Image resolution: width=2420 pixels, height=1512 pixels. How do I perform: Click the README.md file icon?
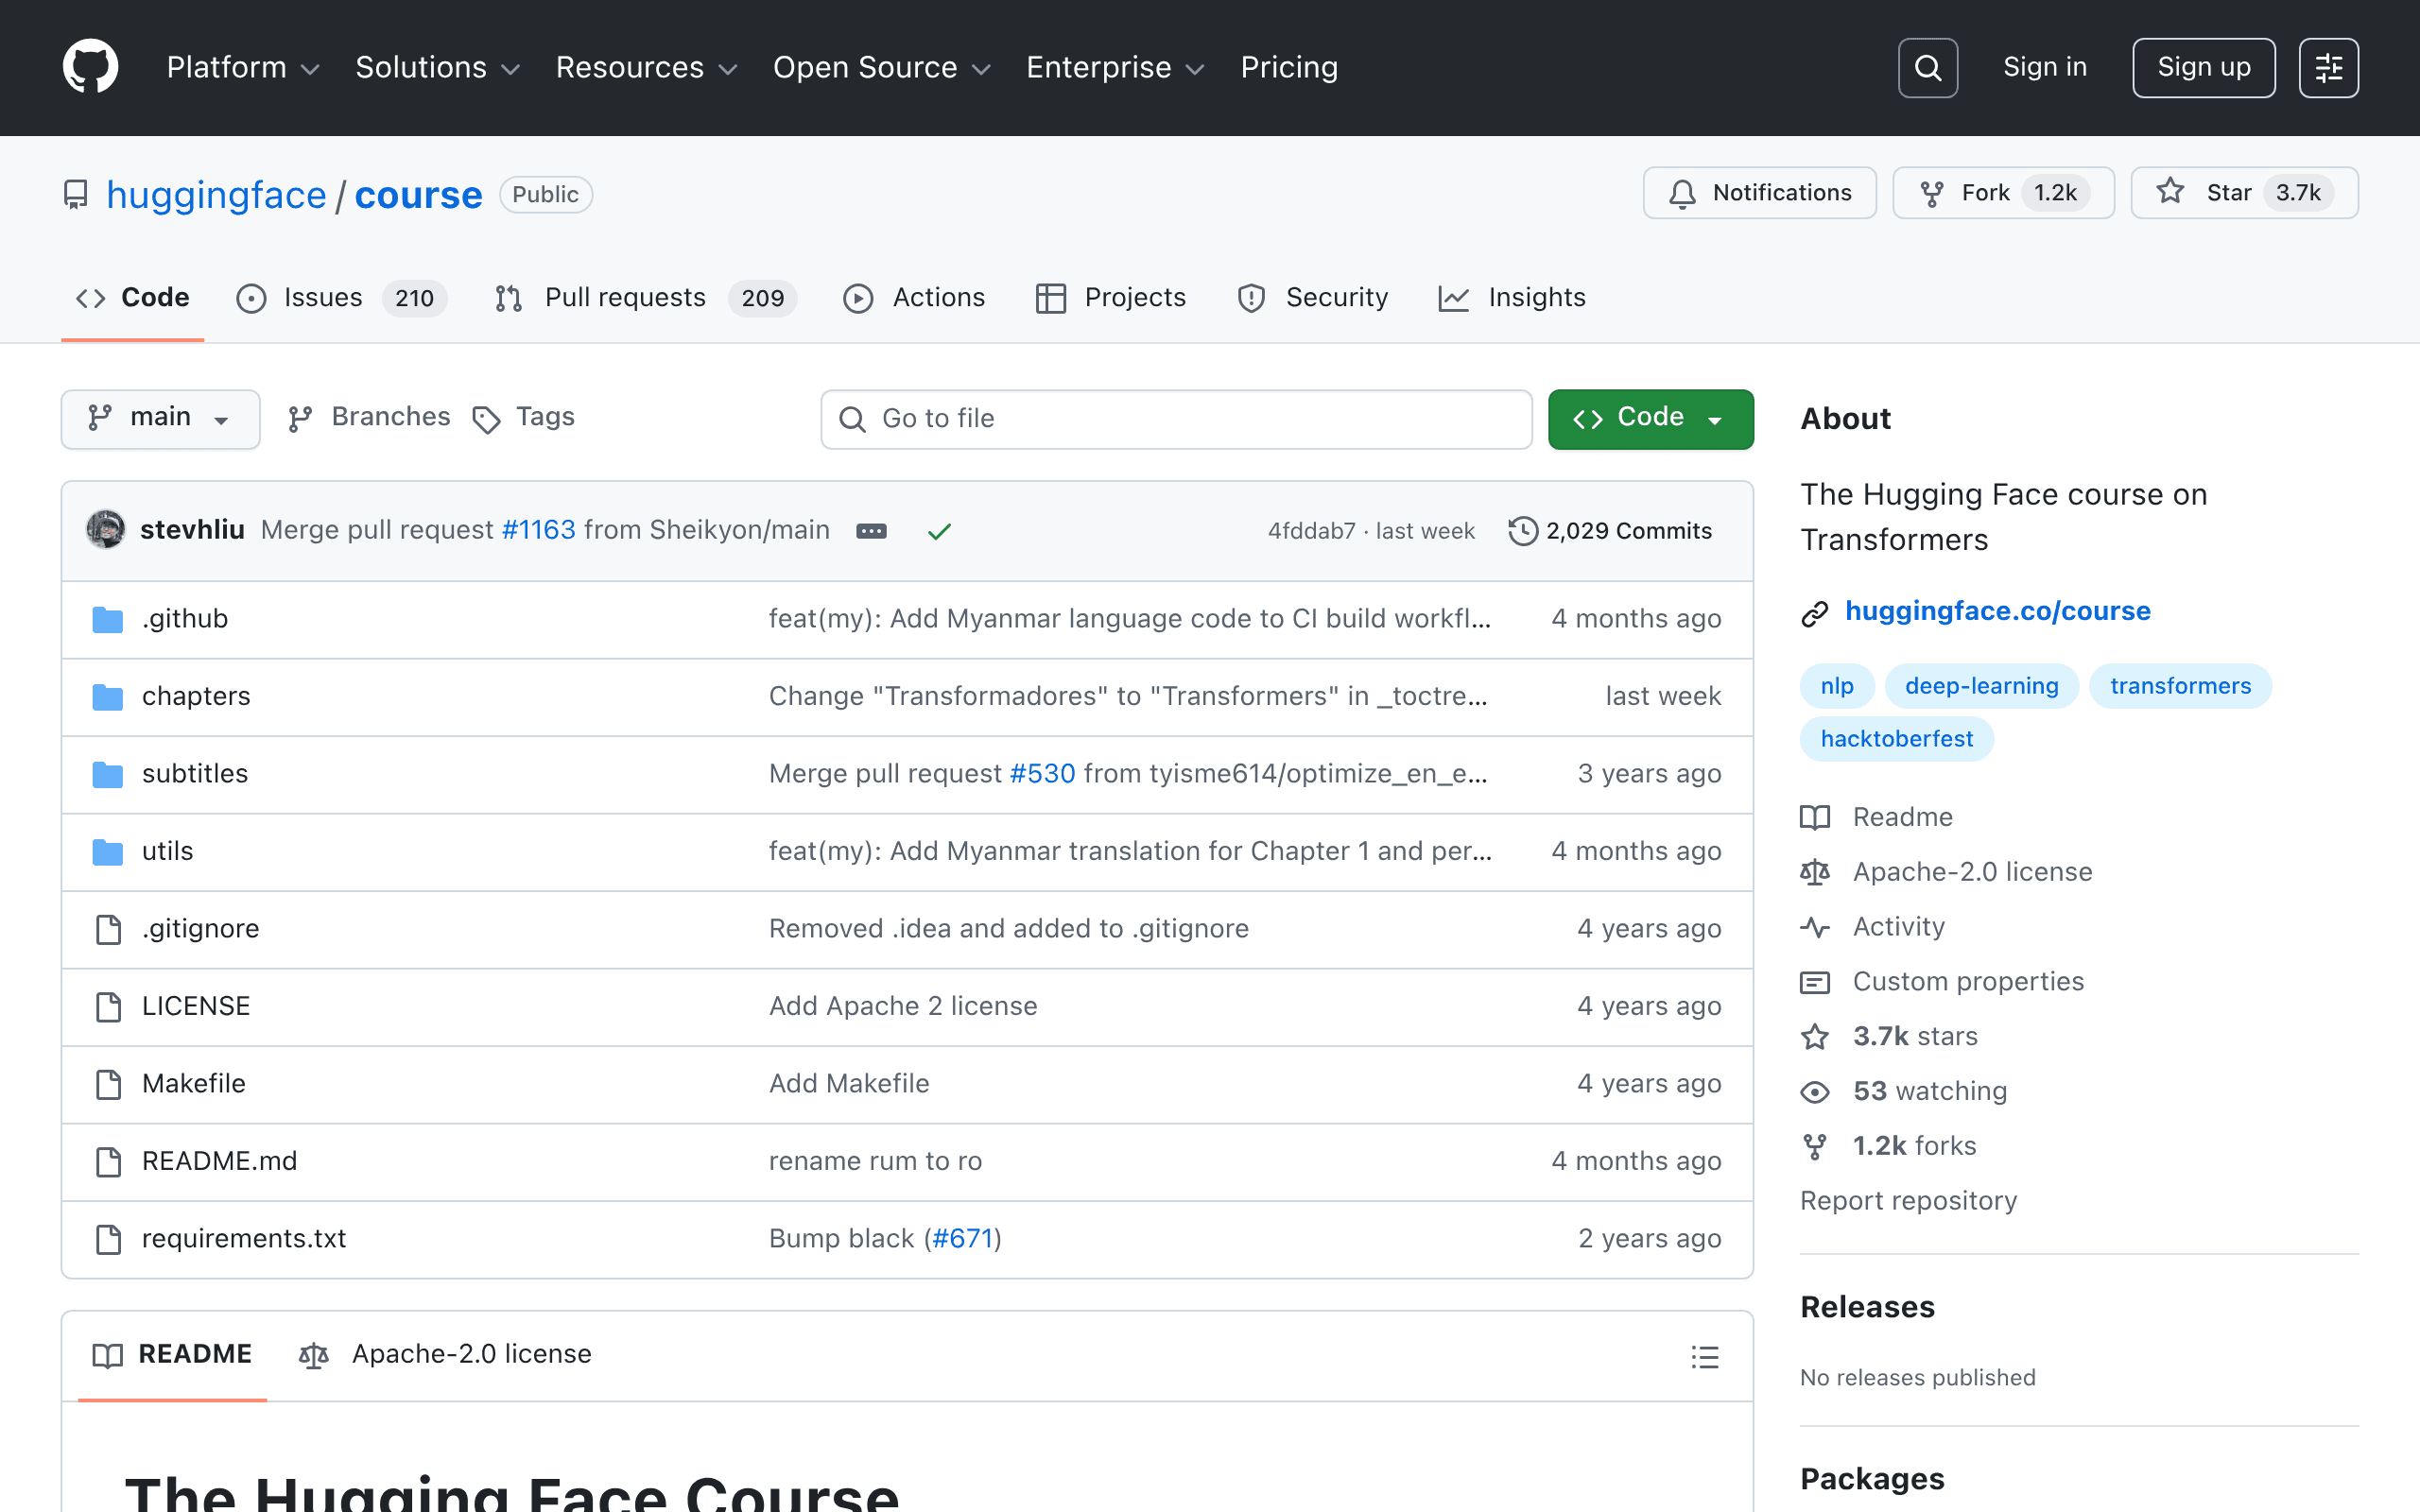(108, 1161)
